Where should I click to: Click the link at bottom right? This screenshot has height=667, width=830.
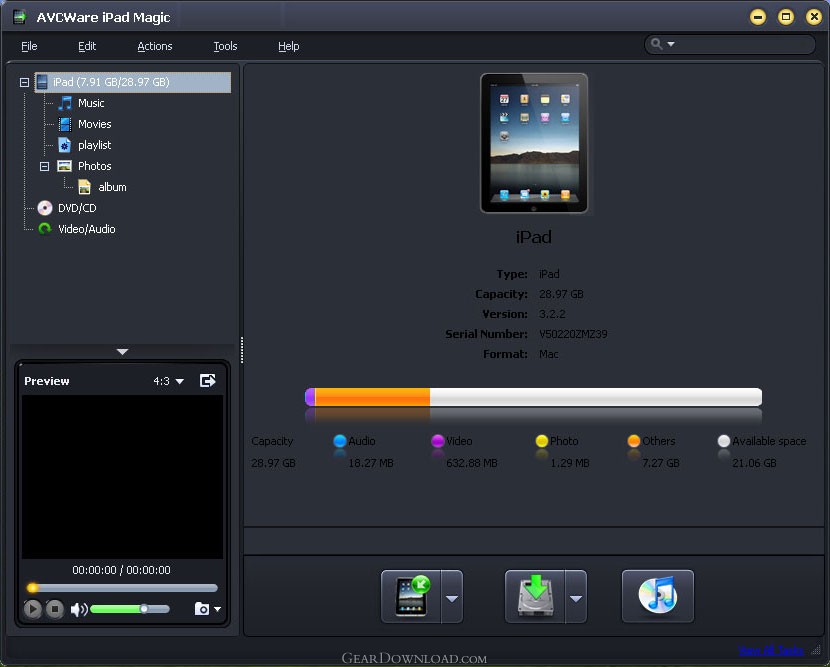pos(771,650)
